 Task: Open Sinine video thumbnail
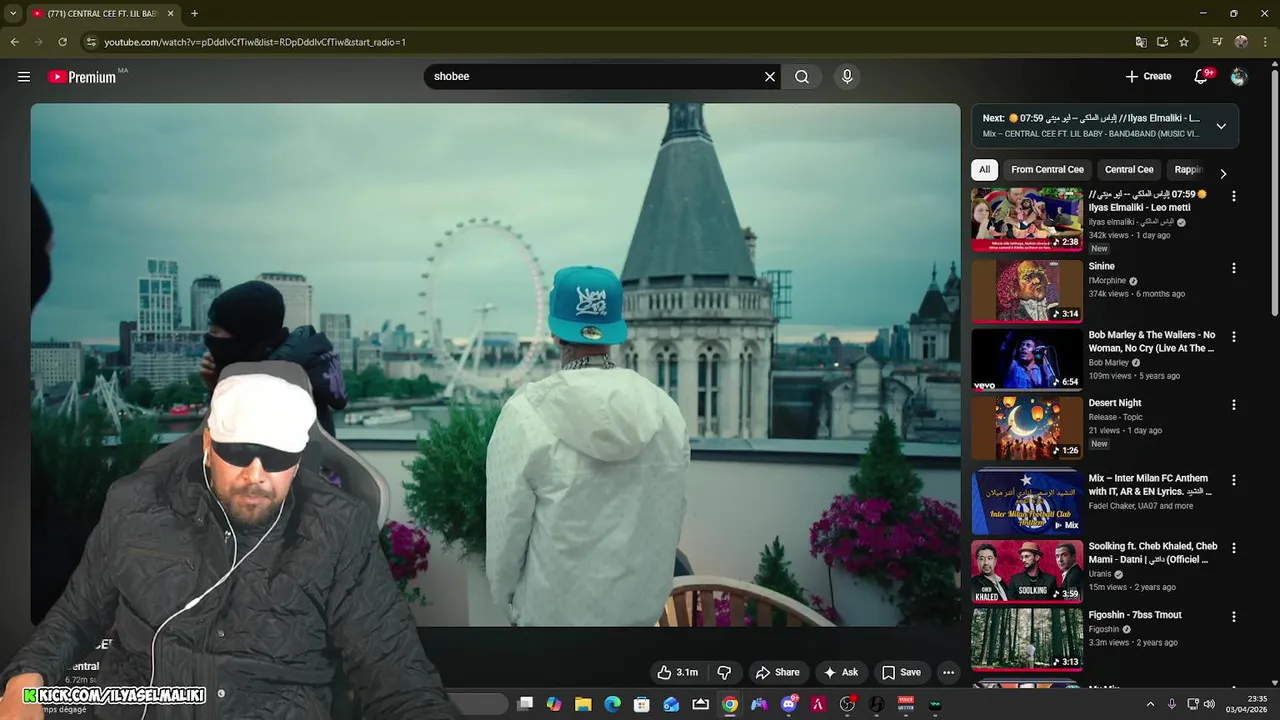1027,291
